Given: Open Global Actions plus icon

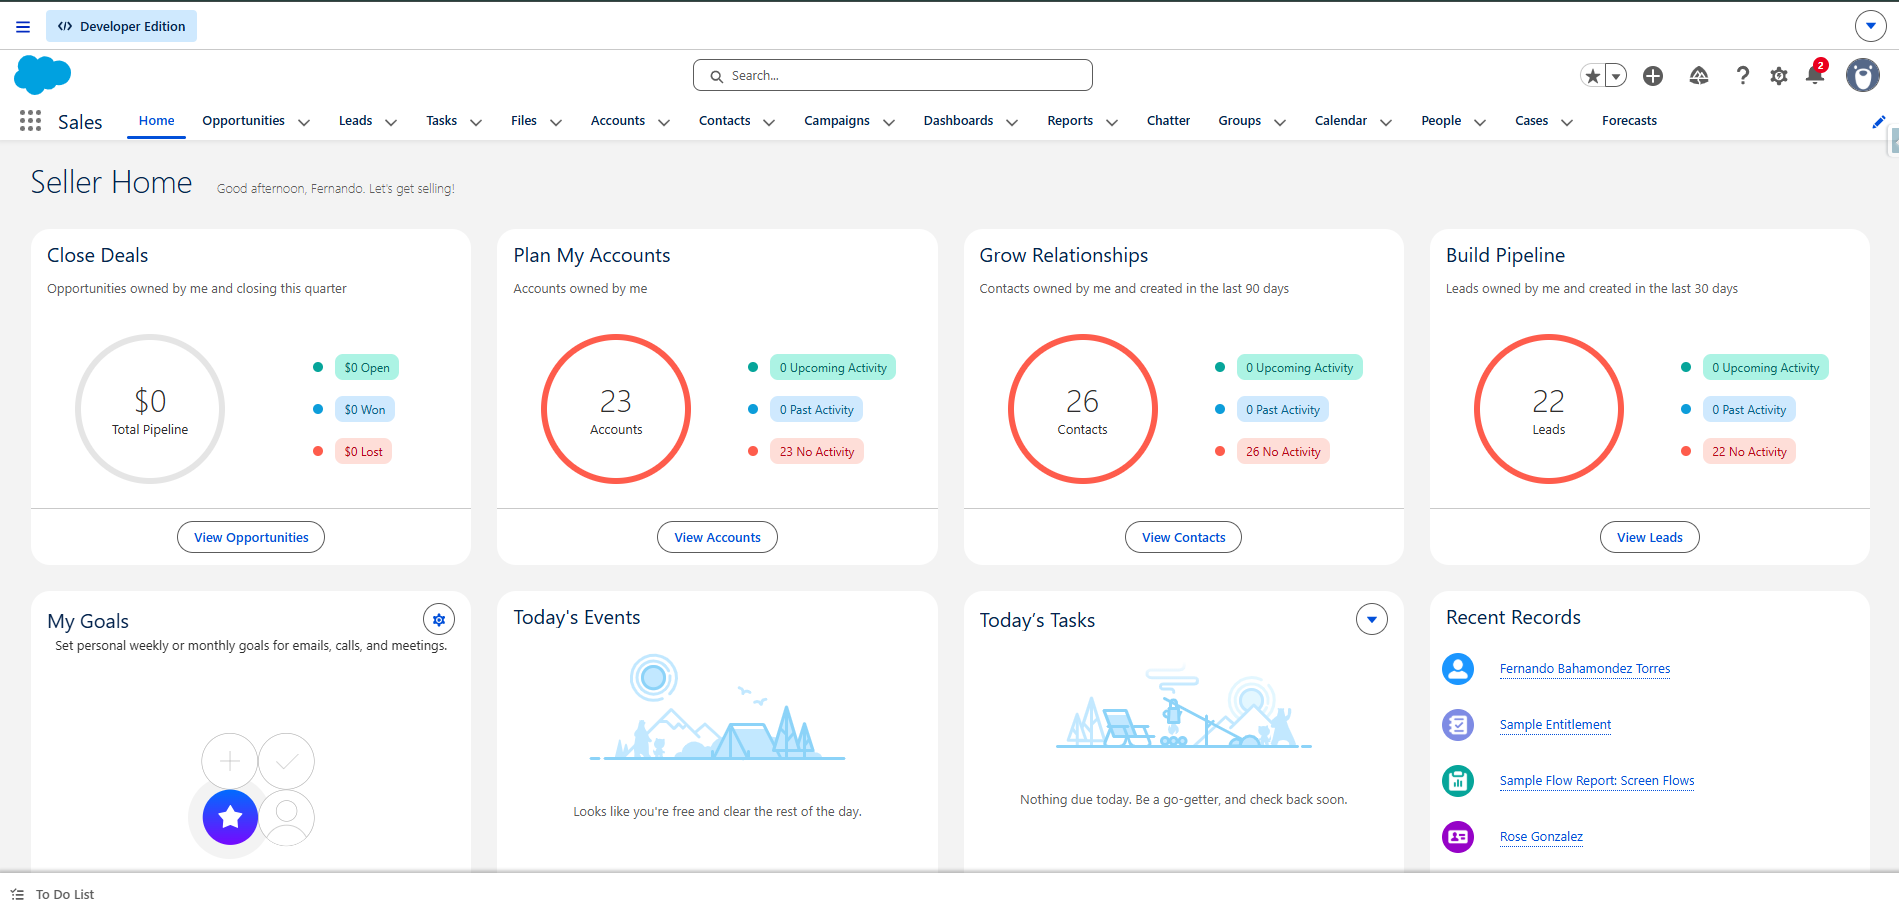Looking at the screenshot, I should pyautogui.click(x=1653, y=76).
